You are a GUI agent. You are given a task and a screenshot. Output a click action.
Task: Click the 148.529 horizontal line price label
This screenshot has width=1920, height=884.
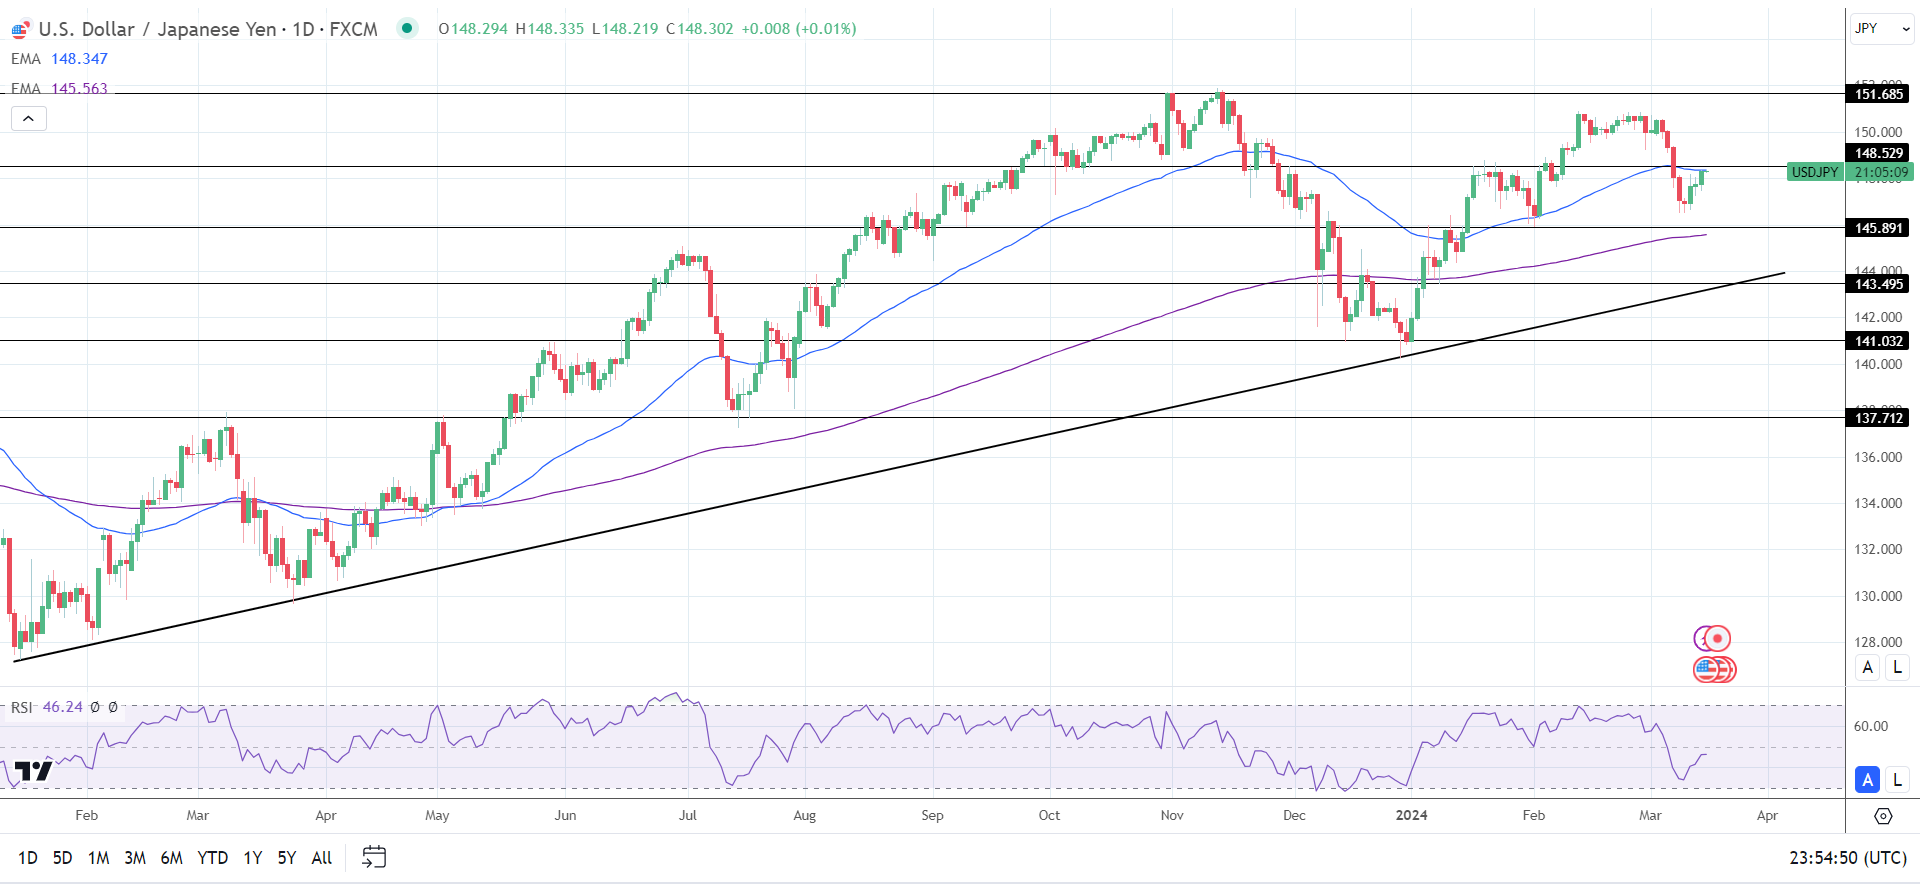pos(1878,153)
